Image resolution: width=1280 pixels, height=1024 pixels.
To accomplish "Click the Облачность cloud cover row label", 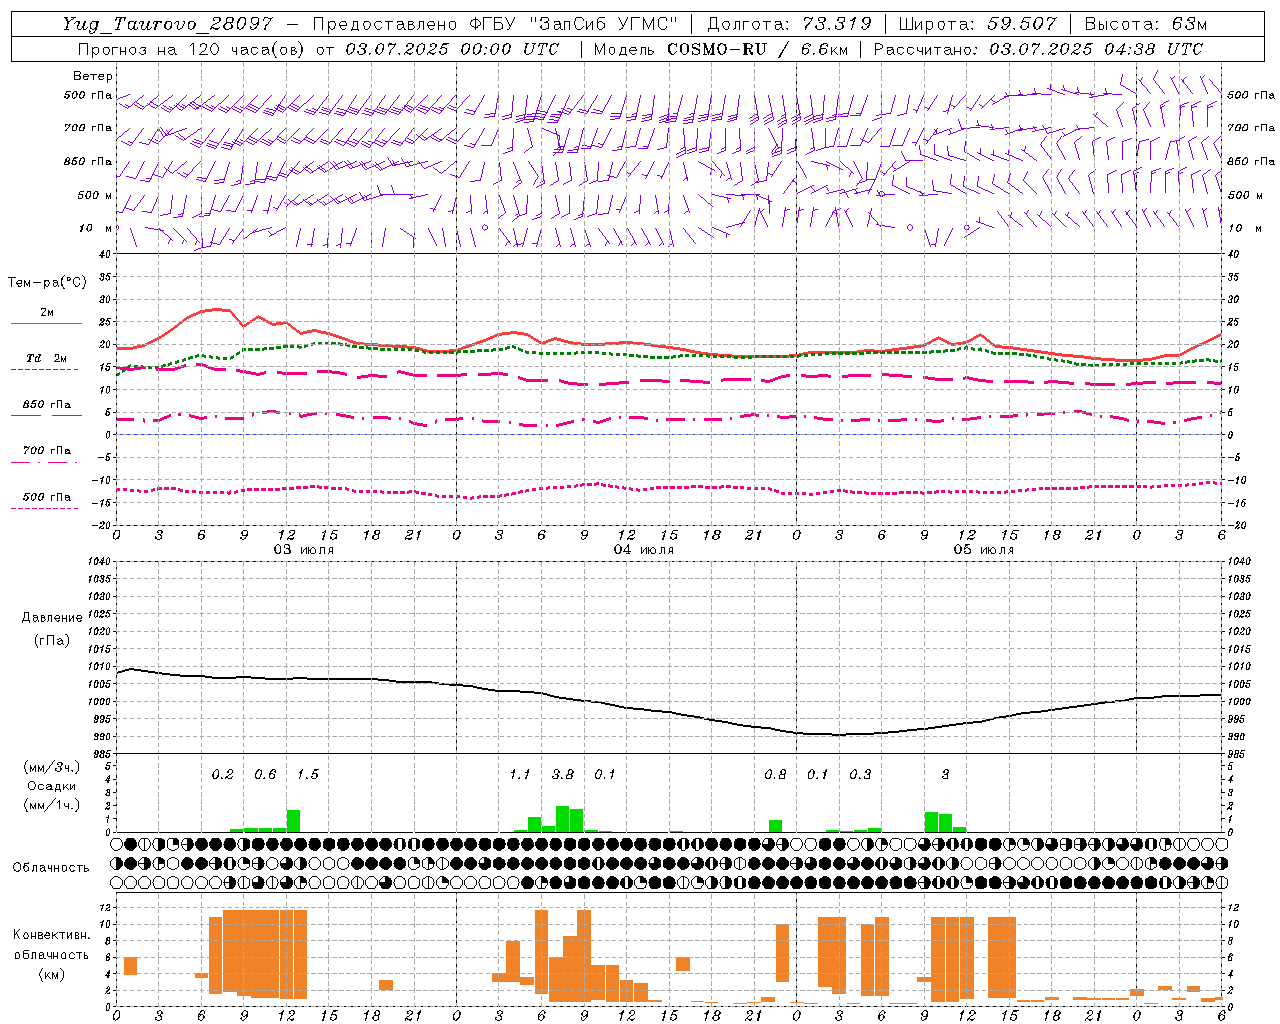I will click(51, 867).
